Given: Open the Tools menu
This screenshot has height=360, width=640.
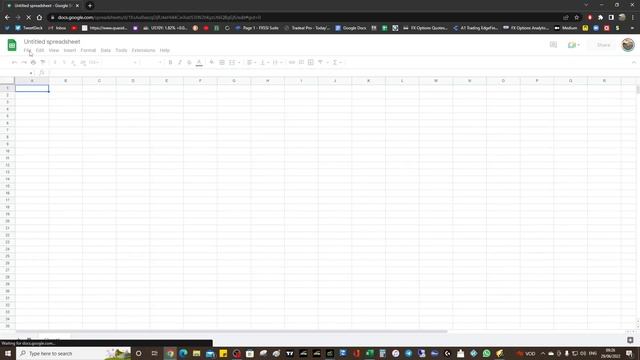Looking at the screenshot, I should 121,50.
